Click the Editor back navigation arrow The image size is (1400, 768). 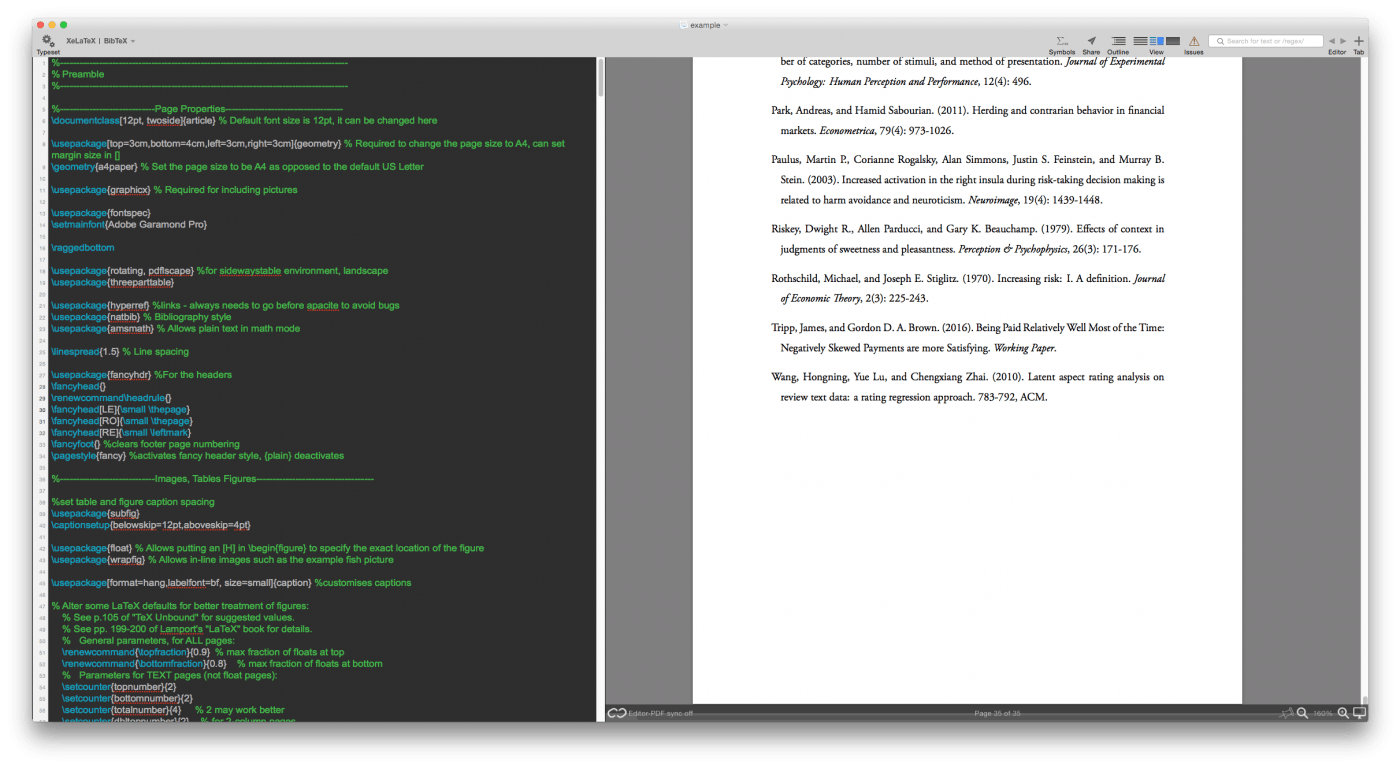[1332, 41]
